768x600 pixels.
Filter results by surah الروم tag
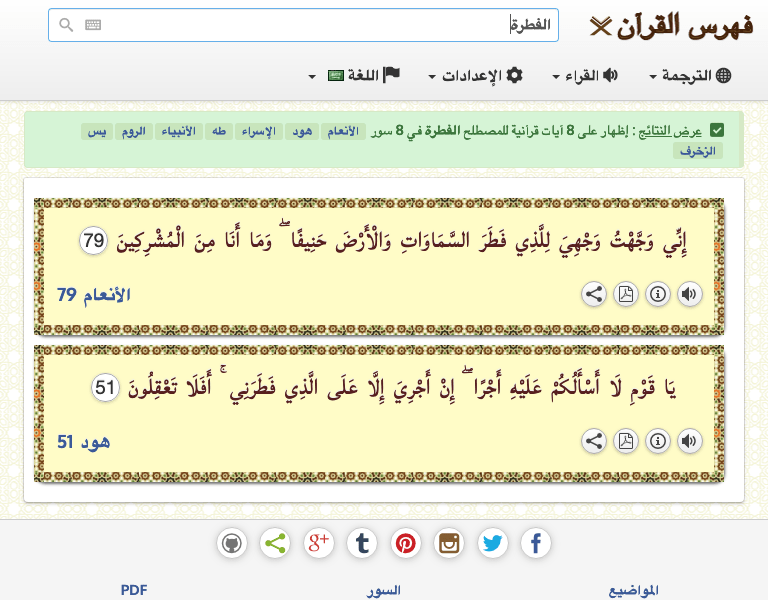click(134, 131)
